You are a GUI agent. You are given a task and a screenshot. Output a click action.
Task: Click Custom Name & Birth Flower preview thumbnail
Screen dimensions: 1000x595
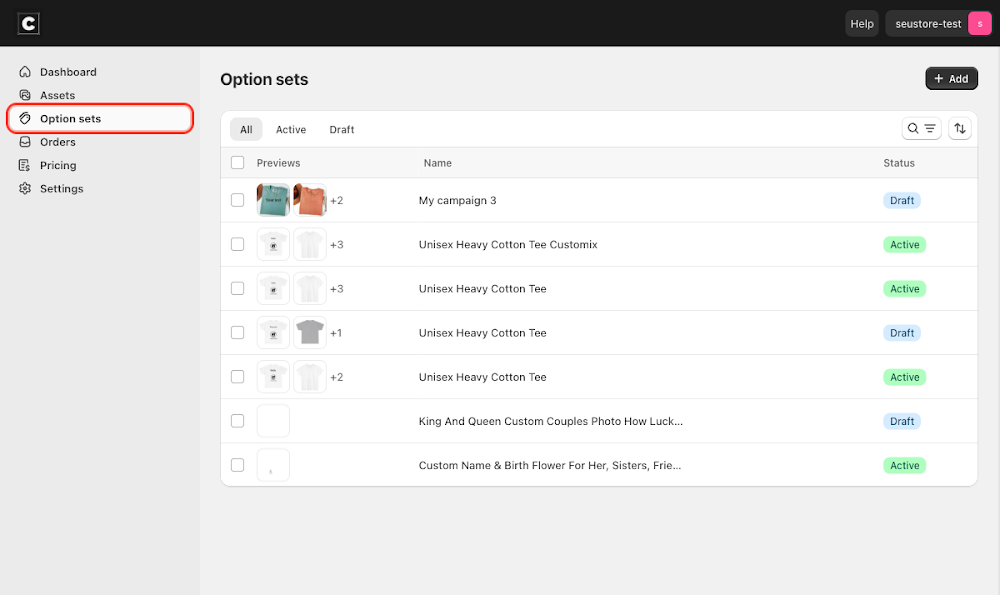[x=273, y=465]
